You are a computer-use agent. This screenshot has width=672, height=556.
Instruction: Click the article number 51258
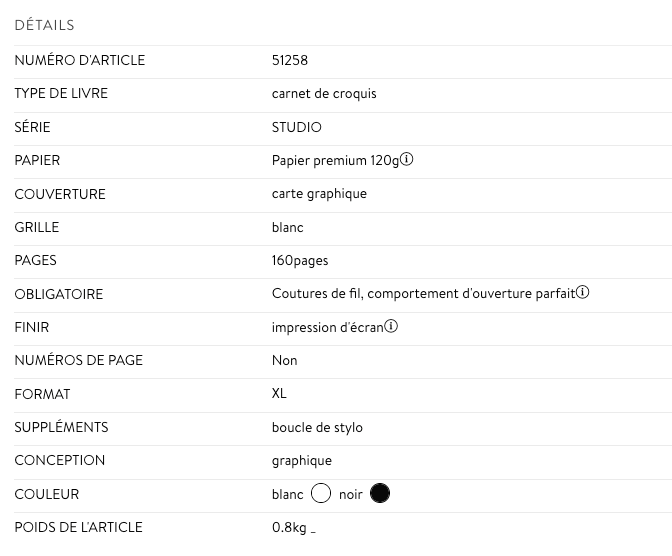290,60
